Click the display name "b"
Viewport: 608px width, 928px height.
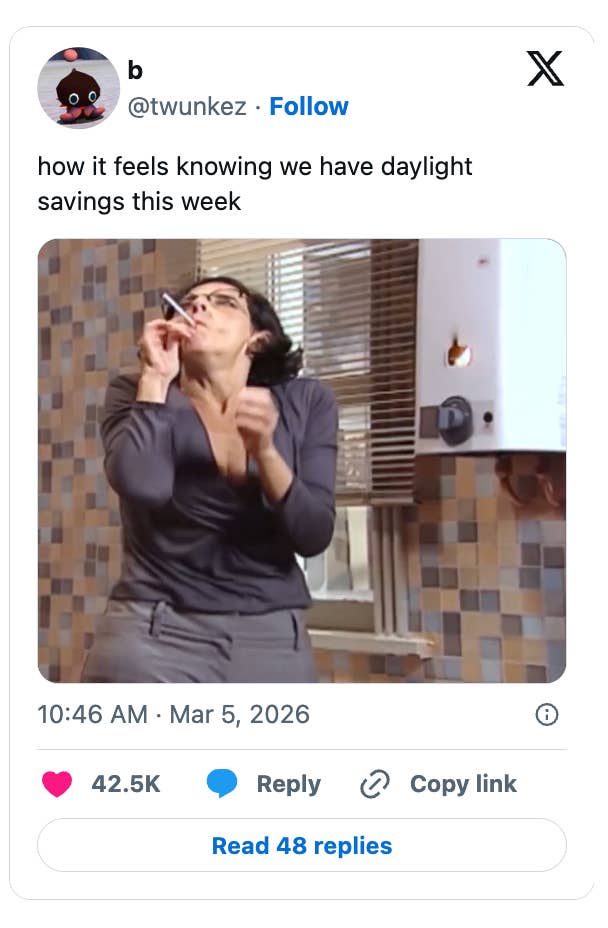tap(135, 70)
